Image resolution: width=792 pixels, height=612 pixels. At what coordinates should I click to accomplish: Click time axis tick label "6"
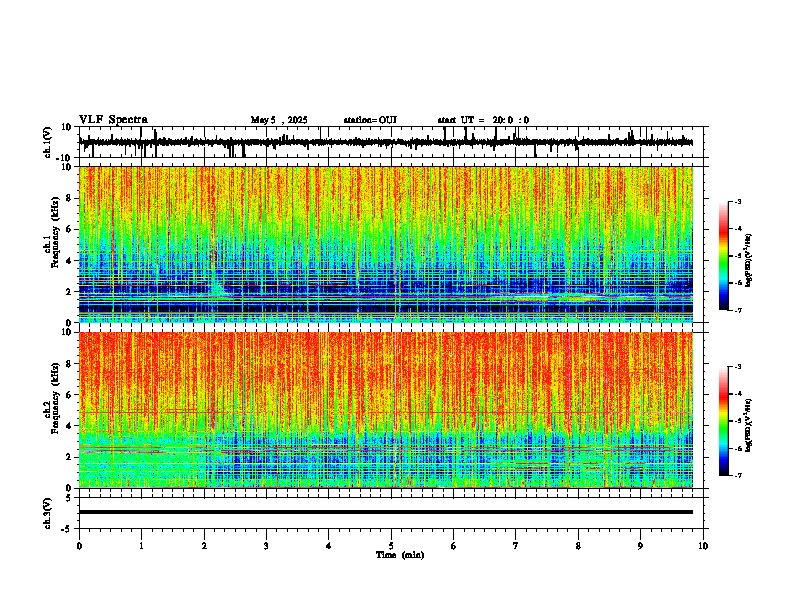[x=454, y=546]
